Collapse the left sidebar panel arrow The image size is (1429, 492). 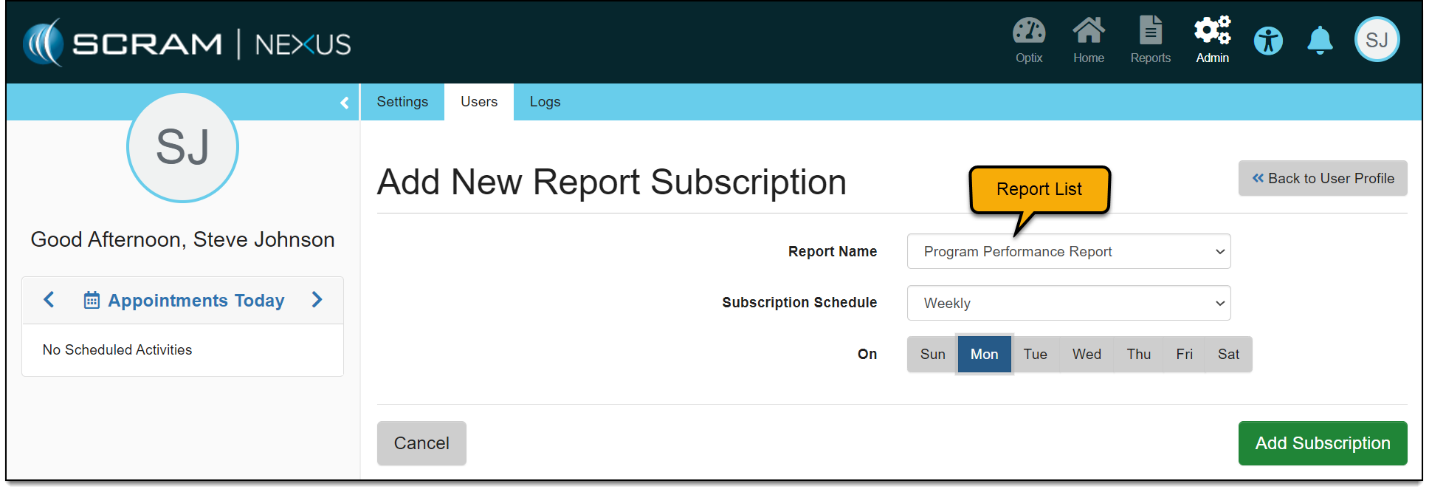[x=344, y=102]
